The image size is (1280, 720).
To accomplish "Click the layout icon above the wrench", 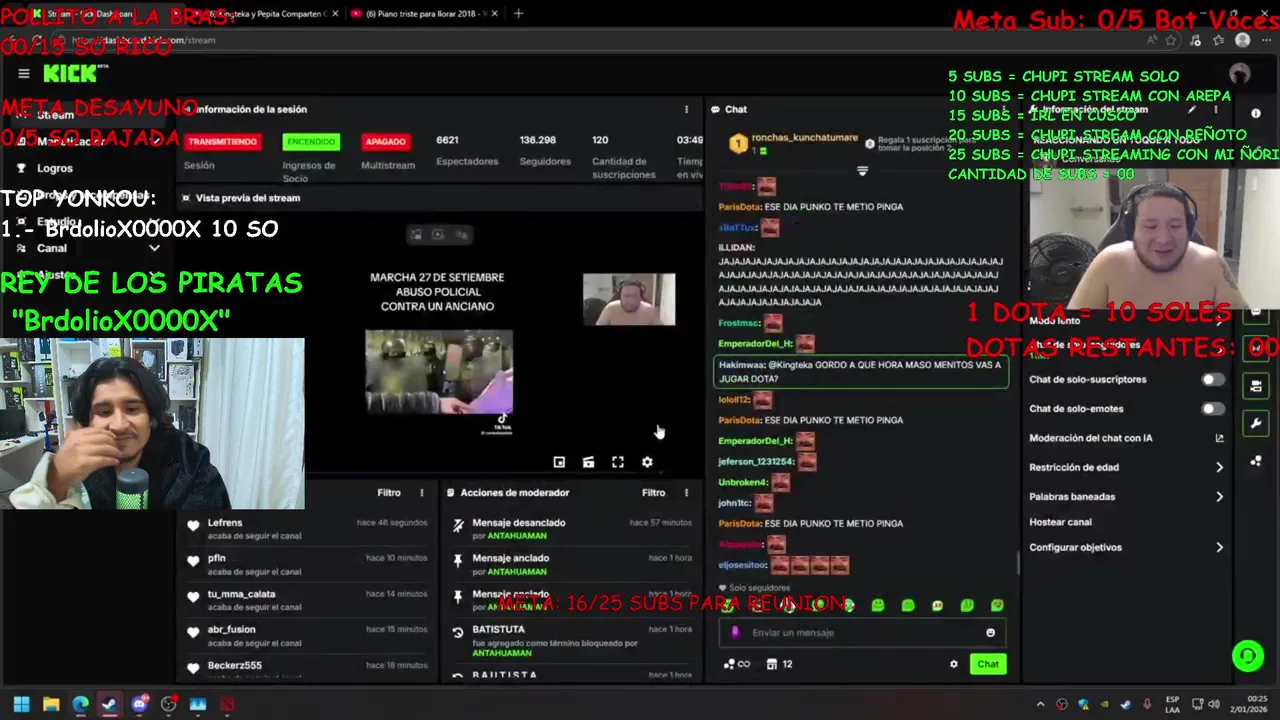I will pos(1256,386).
